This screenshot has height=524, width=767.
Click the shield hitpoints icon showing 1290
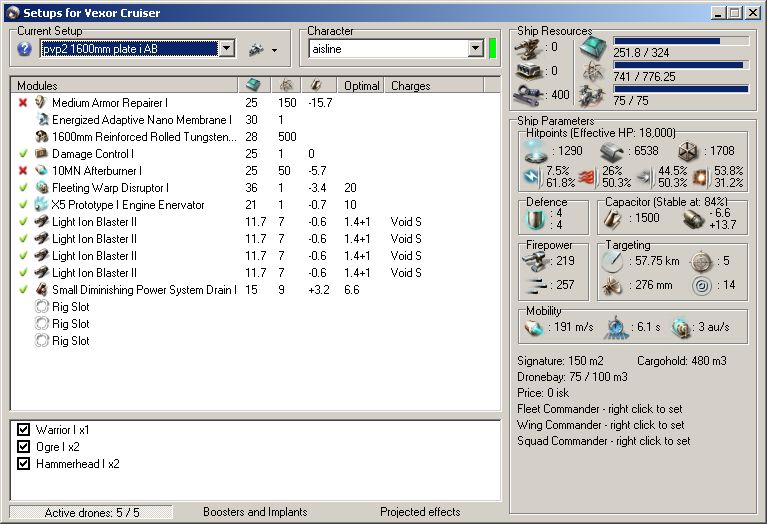tap(536, 151)
